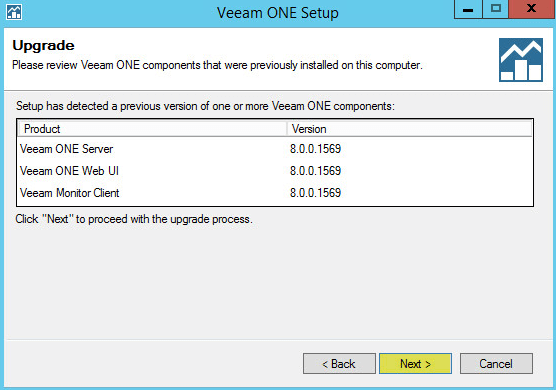Click version 8.0.0.1569 of Veeam ONE Server
Viewport: 556px width, 390px height.
point(315,149)
